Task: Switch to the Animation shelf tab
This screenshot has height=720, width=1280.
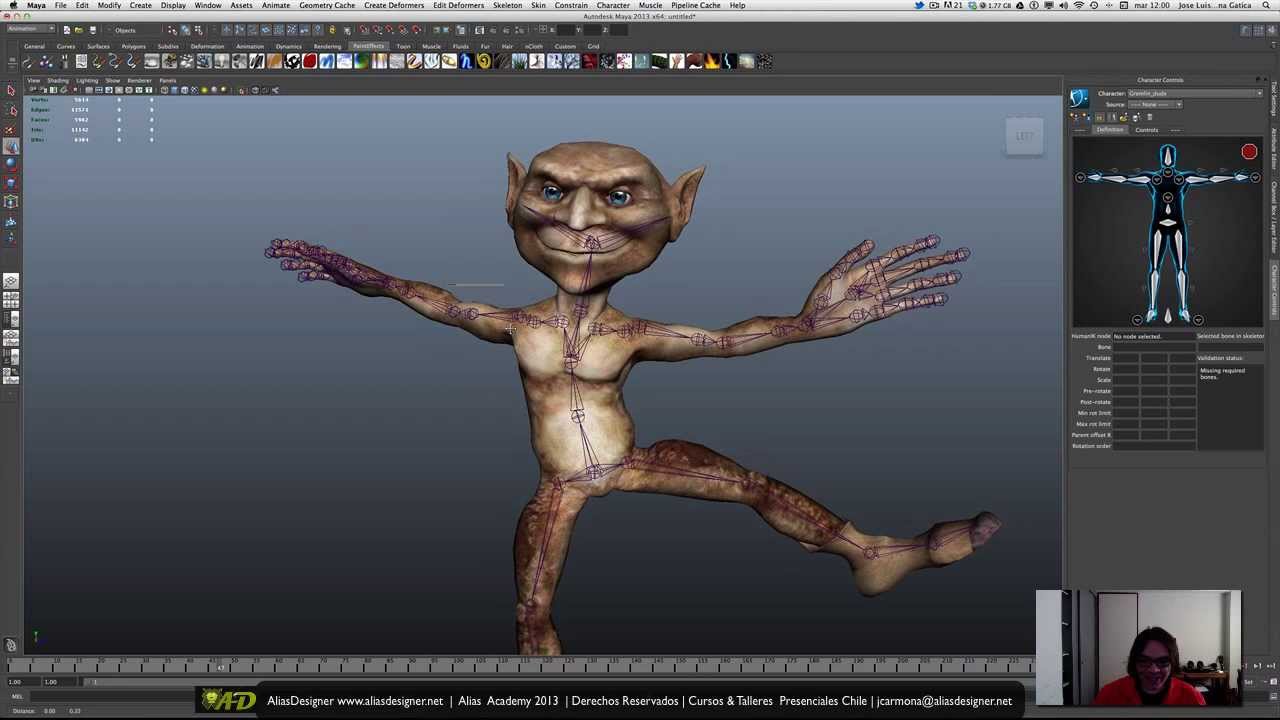Action: click(250, 46)
